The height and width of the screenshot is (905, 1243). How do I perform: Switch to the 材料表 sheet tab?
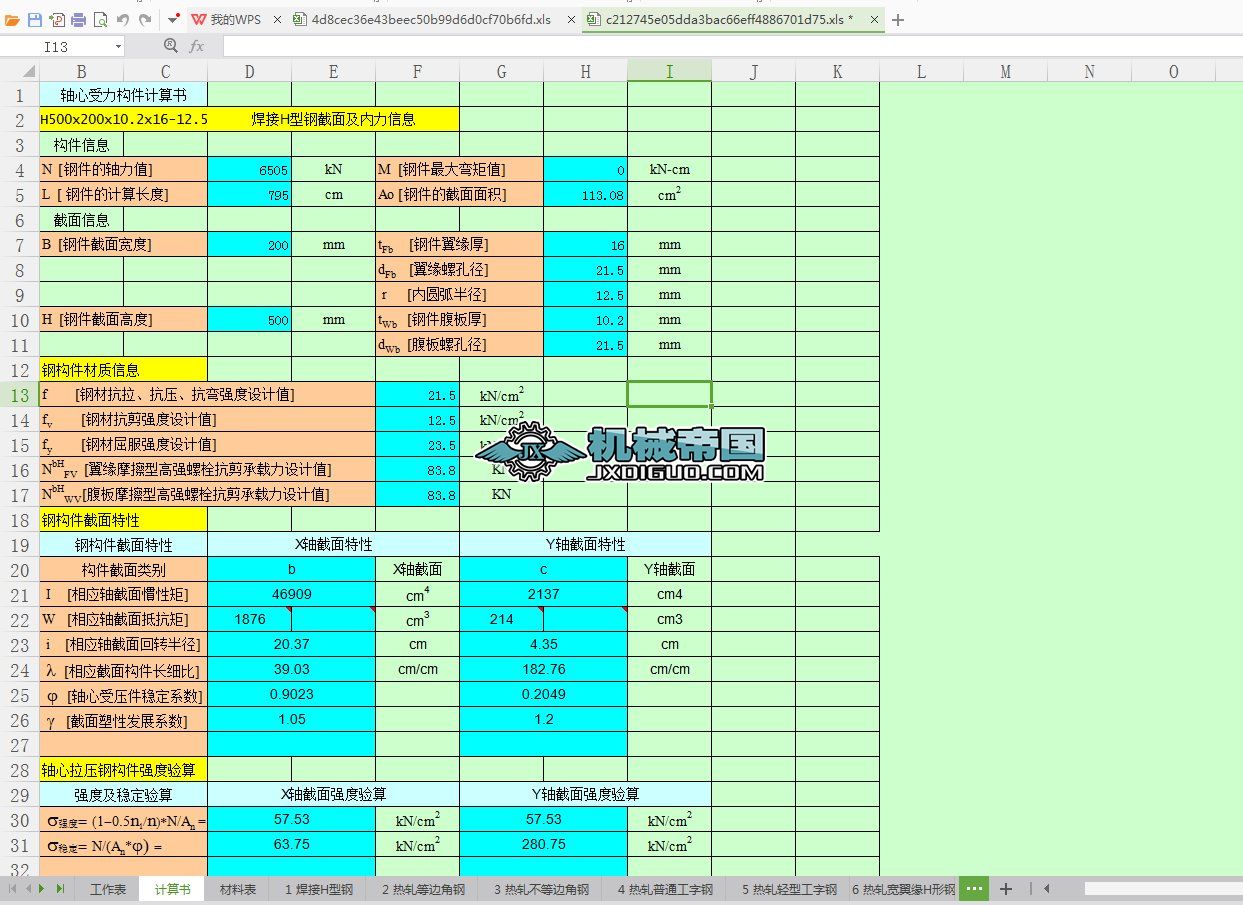[x=237, y=889]
